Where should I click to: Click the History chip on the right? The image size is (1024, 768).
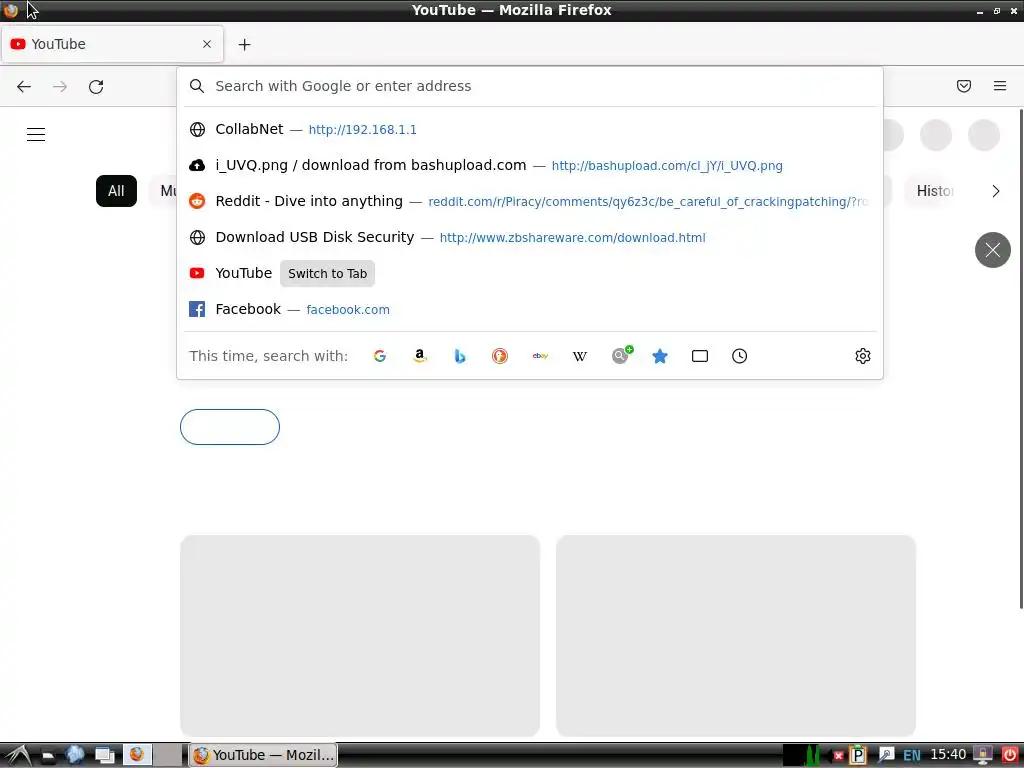click(x=935, y=191)
